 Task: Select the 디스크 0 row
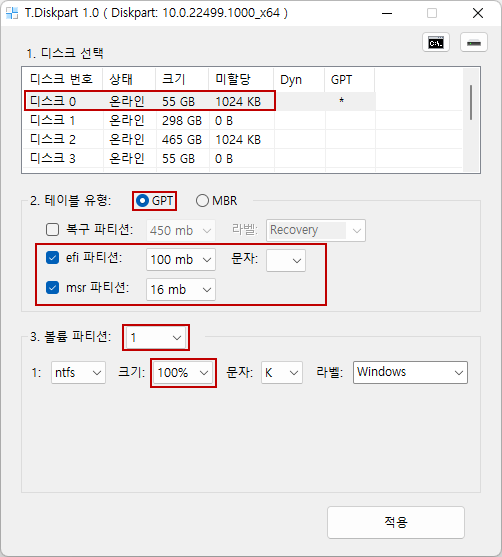[x=199, y=101]
